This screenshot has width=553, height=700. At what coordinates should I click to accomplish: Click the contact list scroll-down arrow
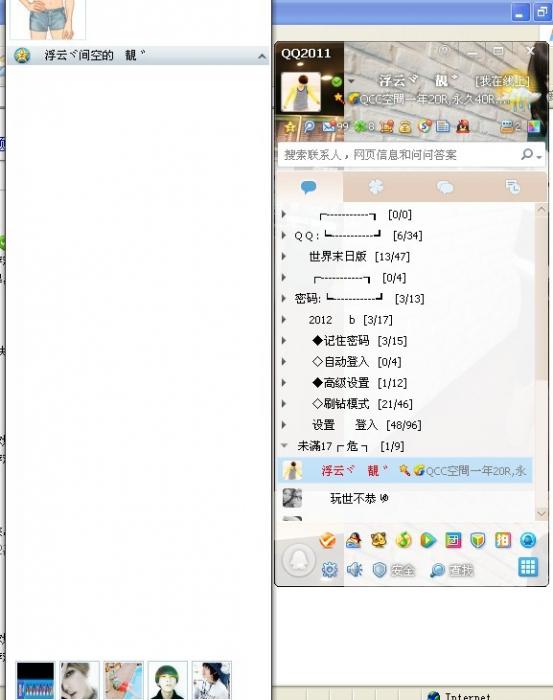tap(541, 513)
